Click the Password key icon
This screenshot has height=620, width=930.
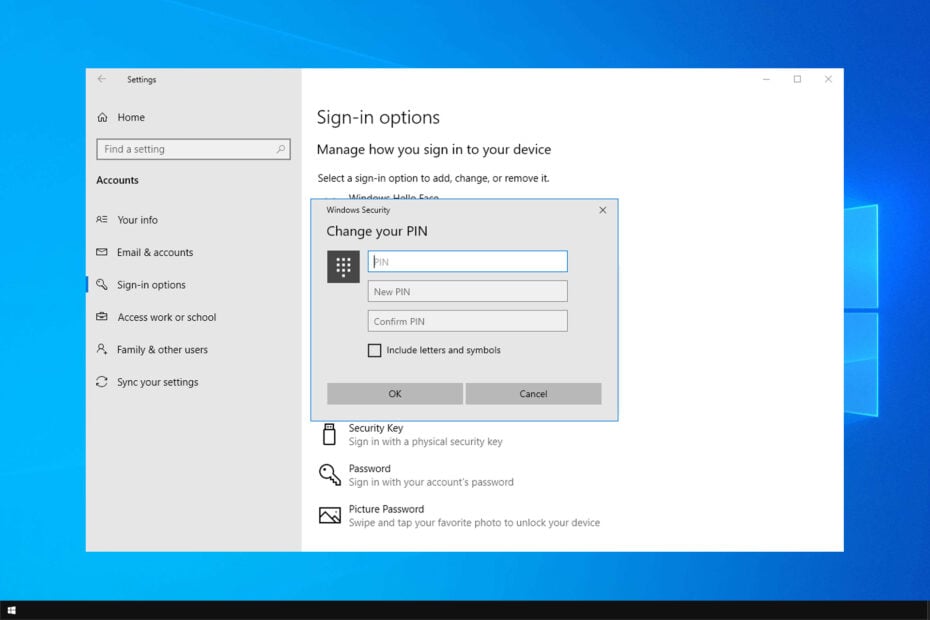tap(330, 474)
